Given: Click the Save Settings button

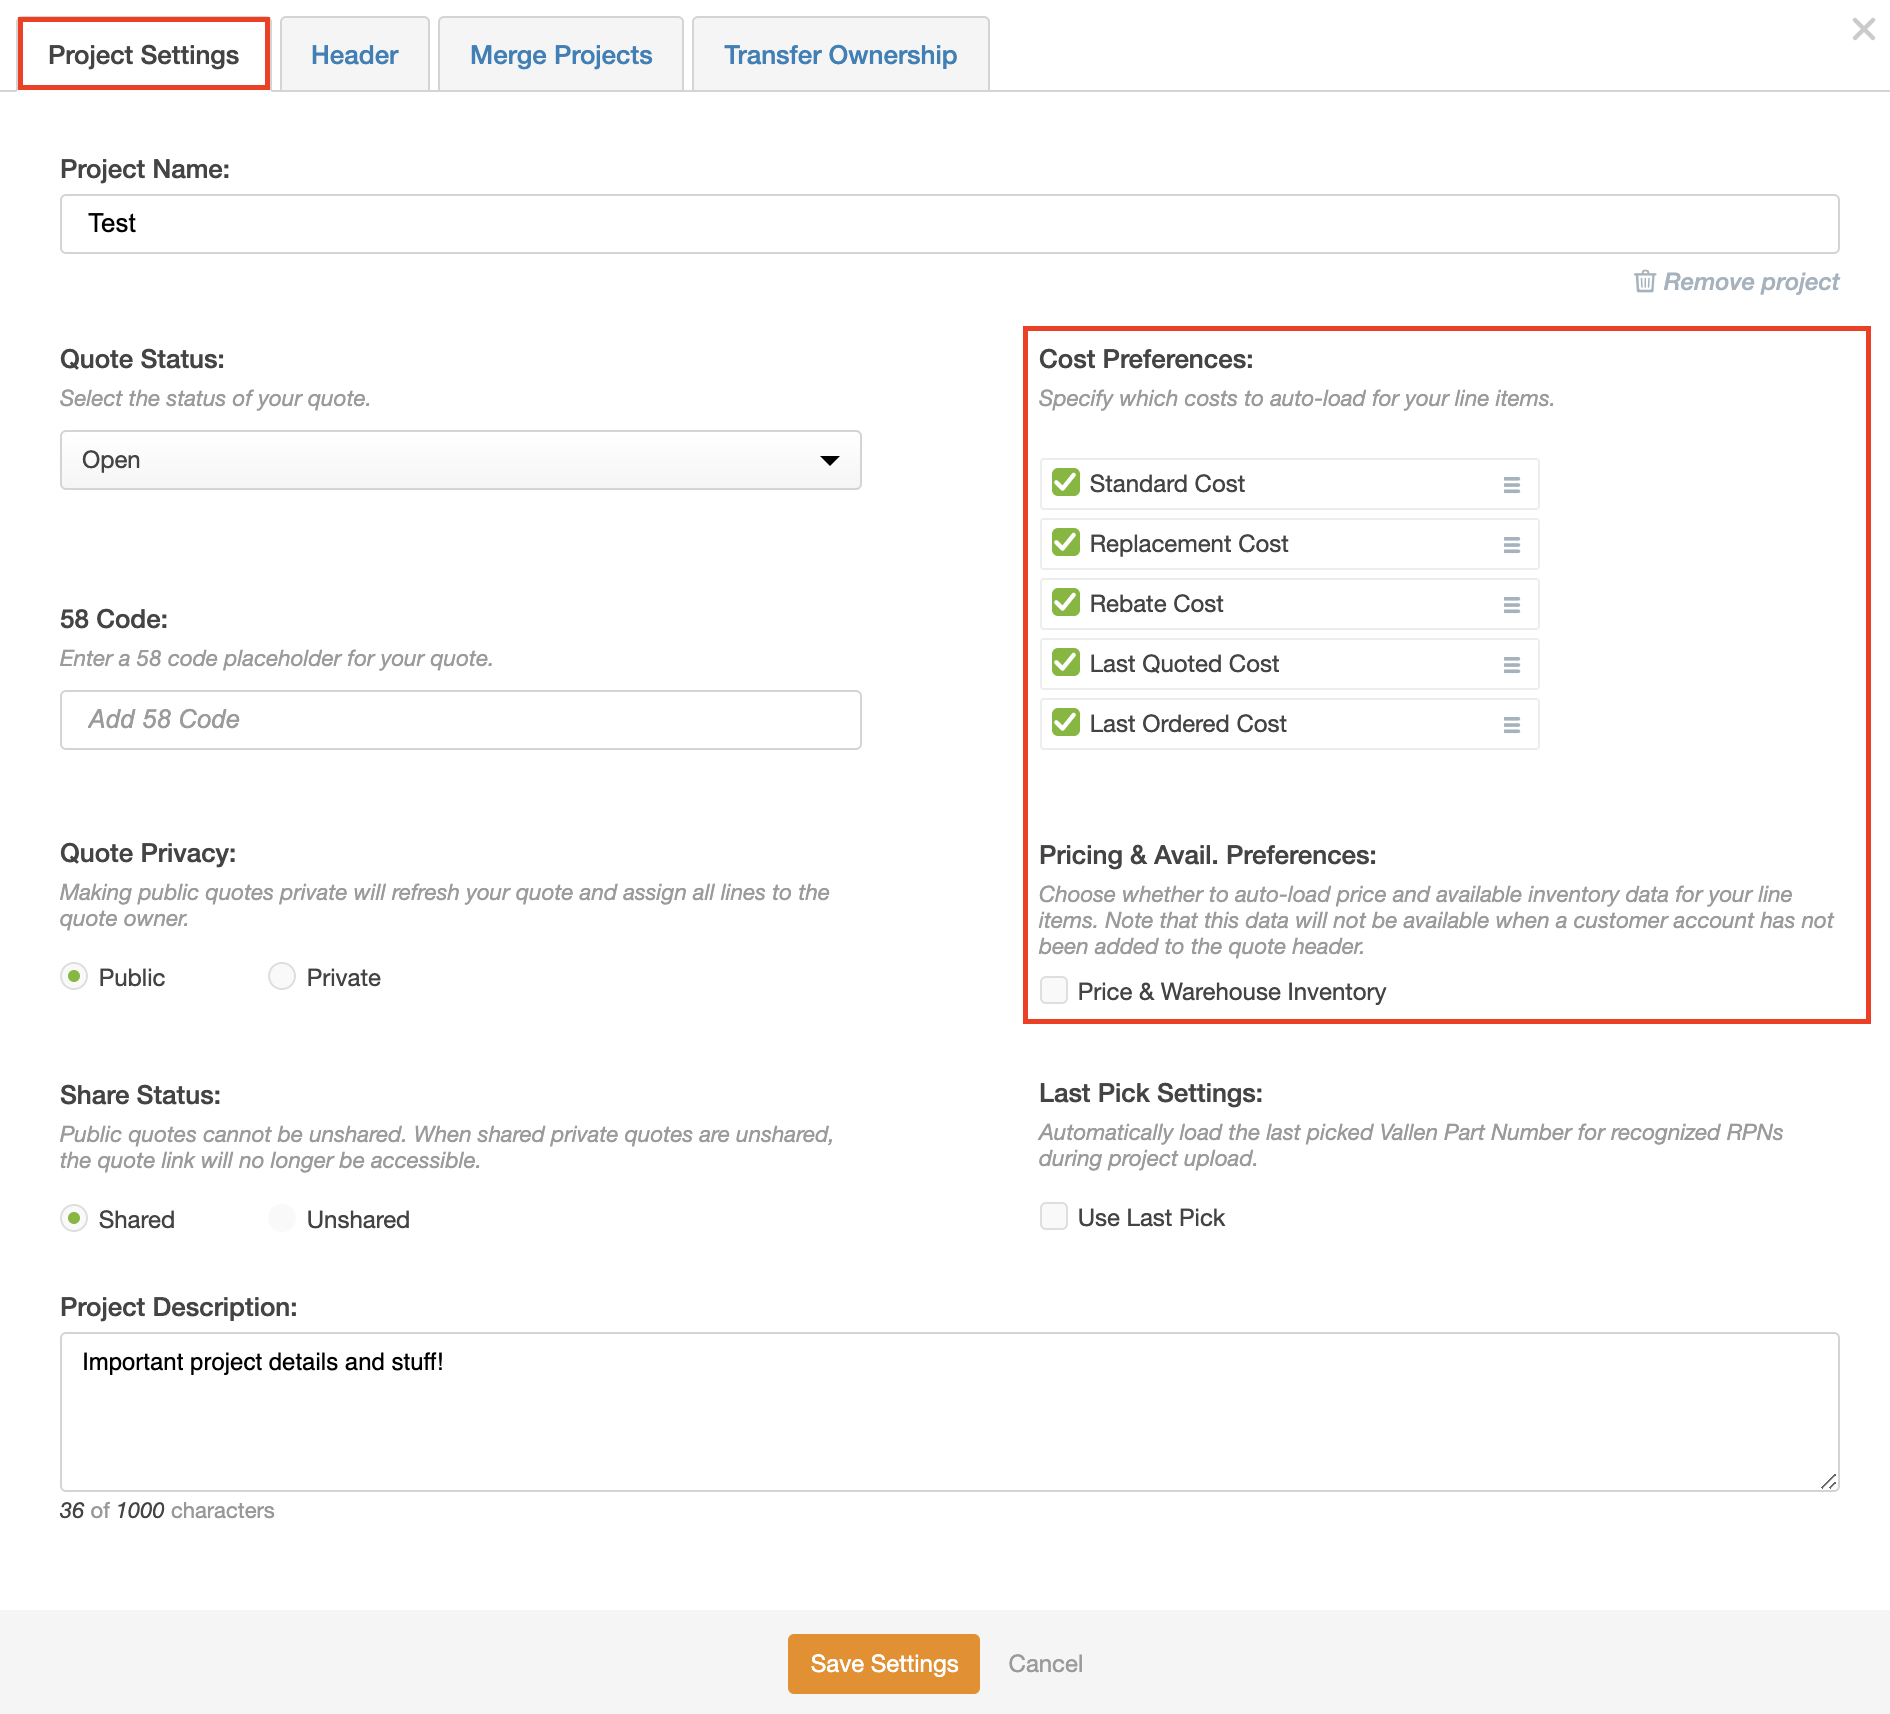Looking at the screenshot, I should 883,1663.
